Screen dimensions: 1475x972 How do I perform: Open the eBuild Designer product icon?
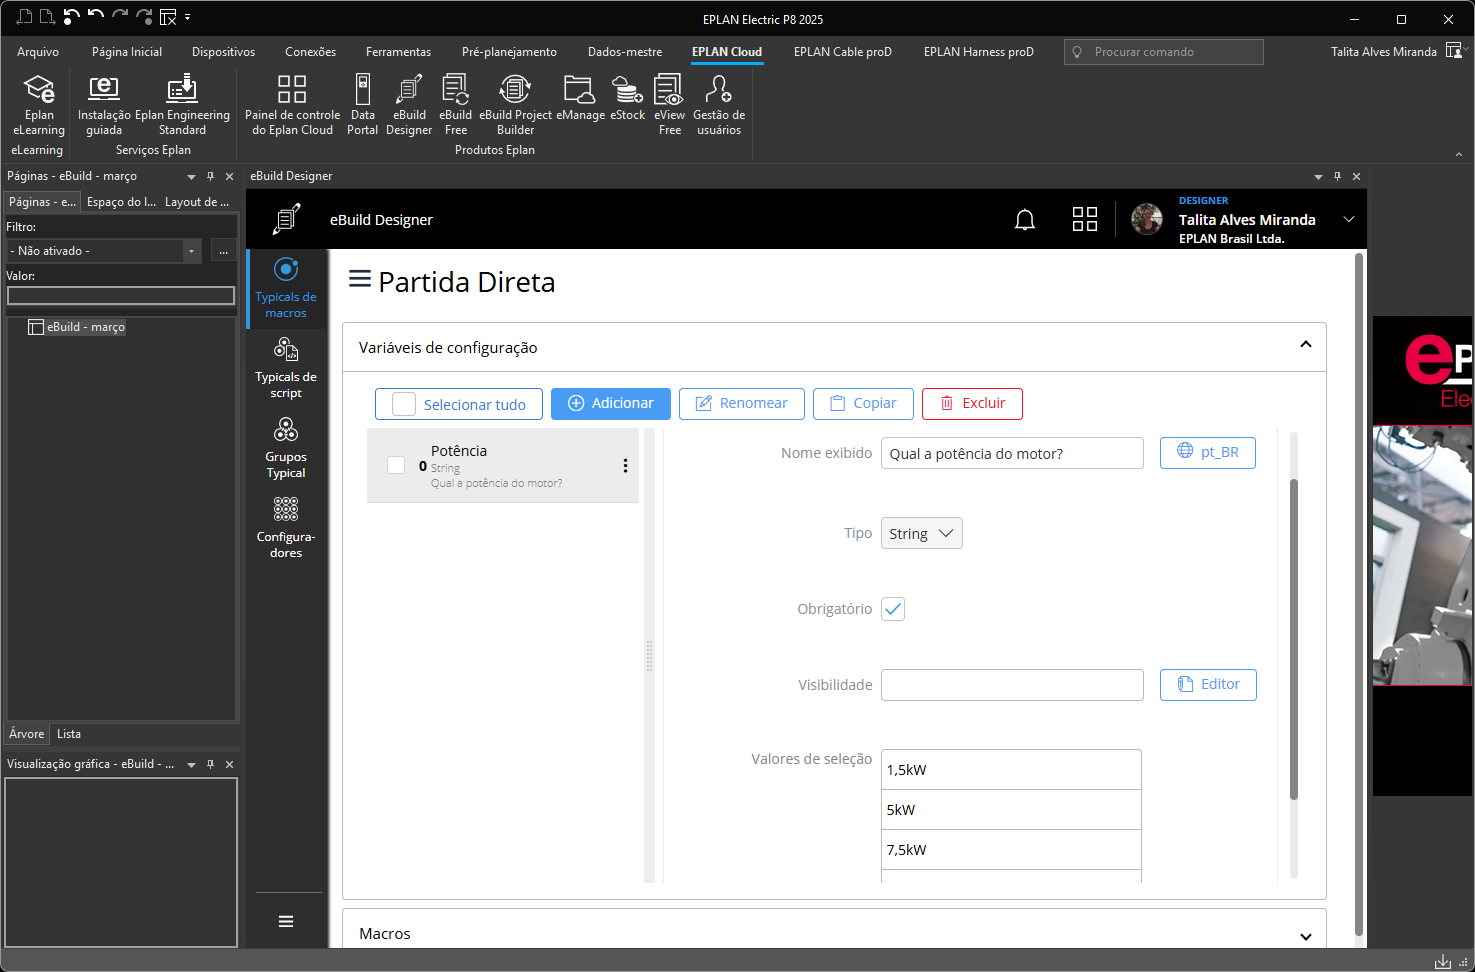[409, 100]
